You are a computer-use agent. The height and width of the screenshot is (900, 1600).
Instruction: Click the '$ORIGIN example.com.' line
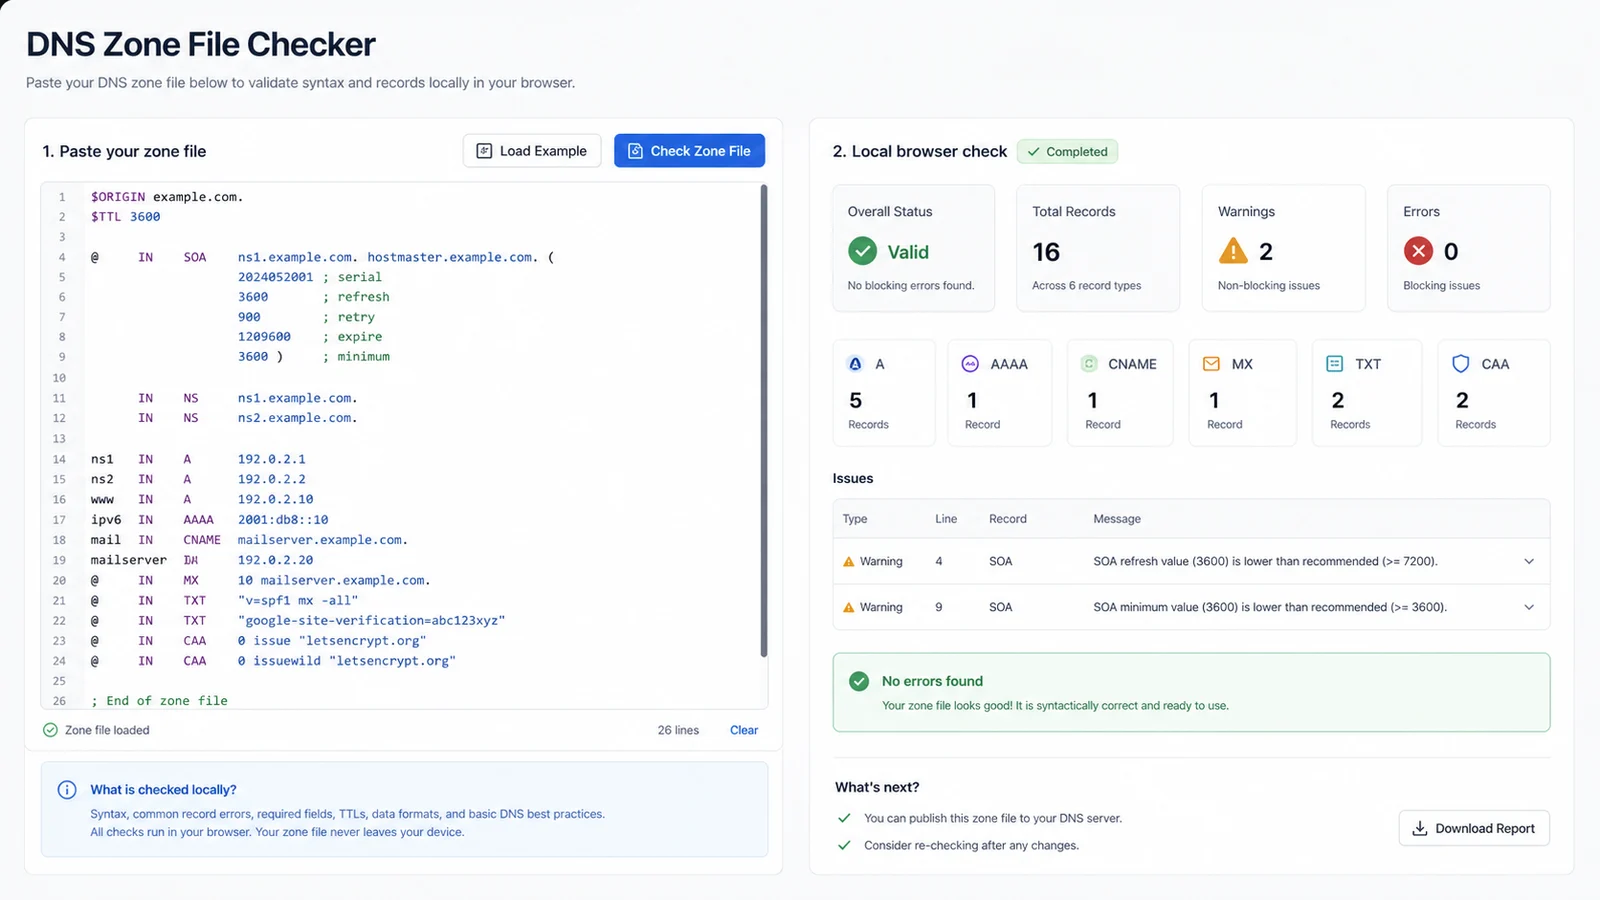click(167, 197)
